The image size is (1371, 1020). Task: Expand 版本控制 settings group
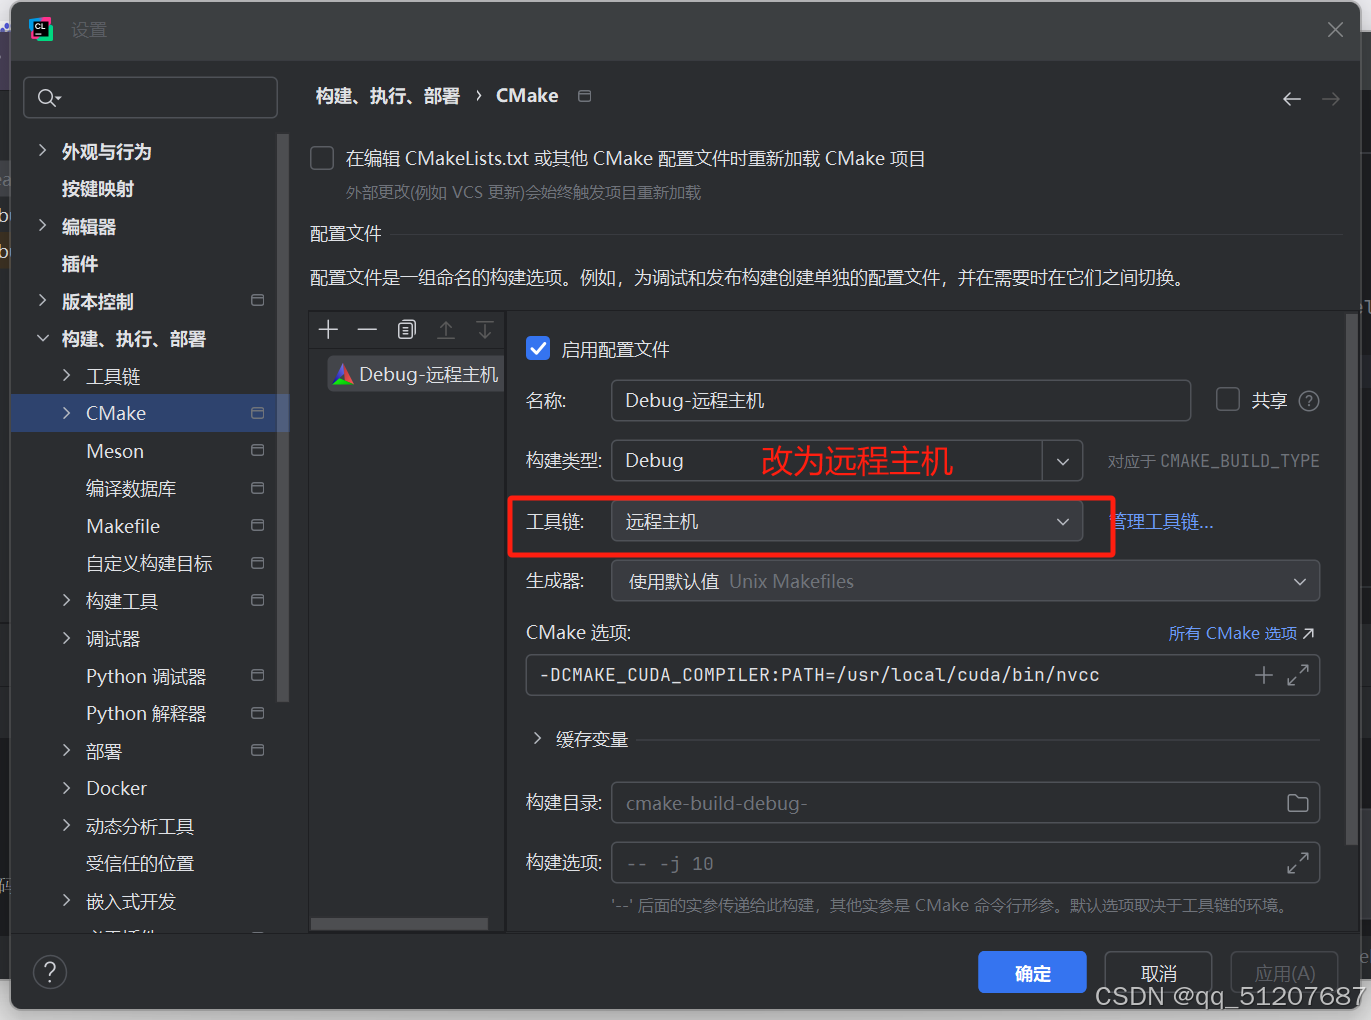tap(42, 300)
